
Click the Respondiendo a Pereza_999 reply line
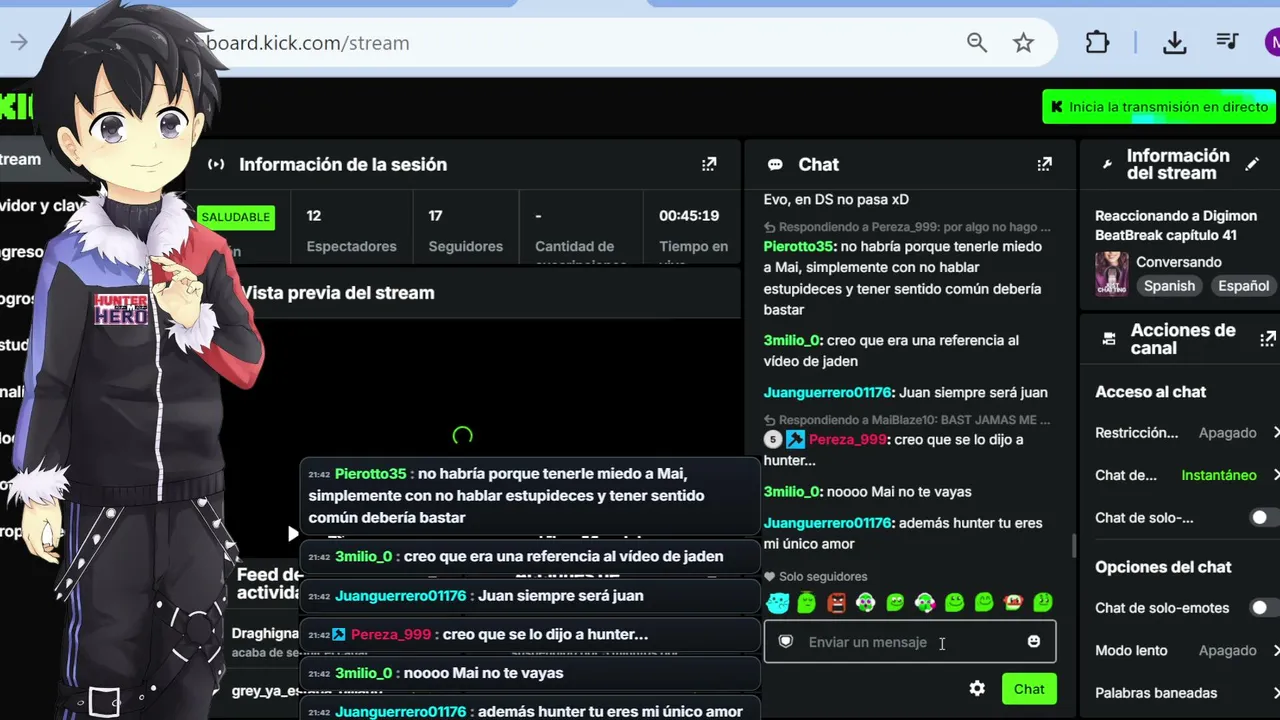(x=908, y=227)
